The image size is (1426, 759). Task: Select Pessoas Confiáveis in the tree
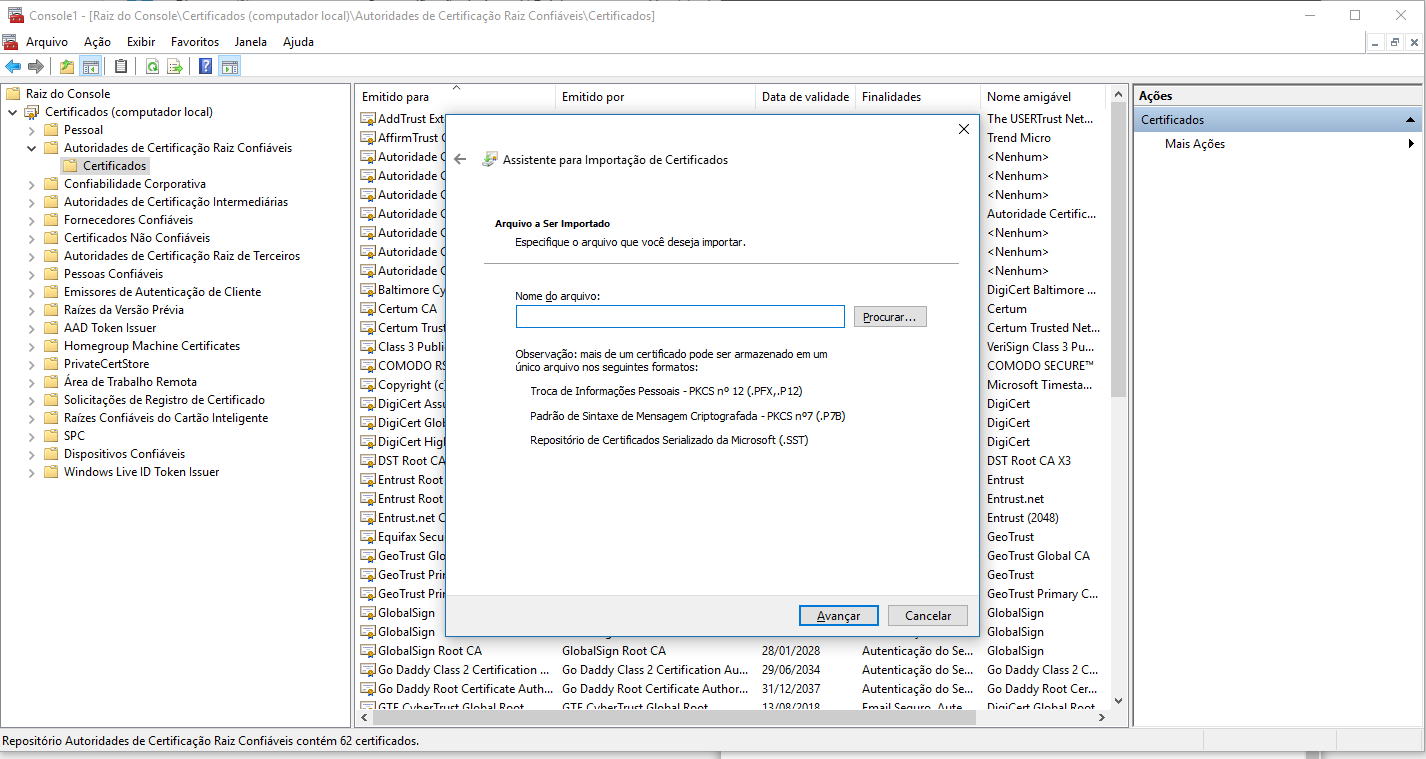coord(113,274)
